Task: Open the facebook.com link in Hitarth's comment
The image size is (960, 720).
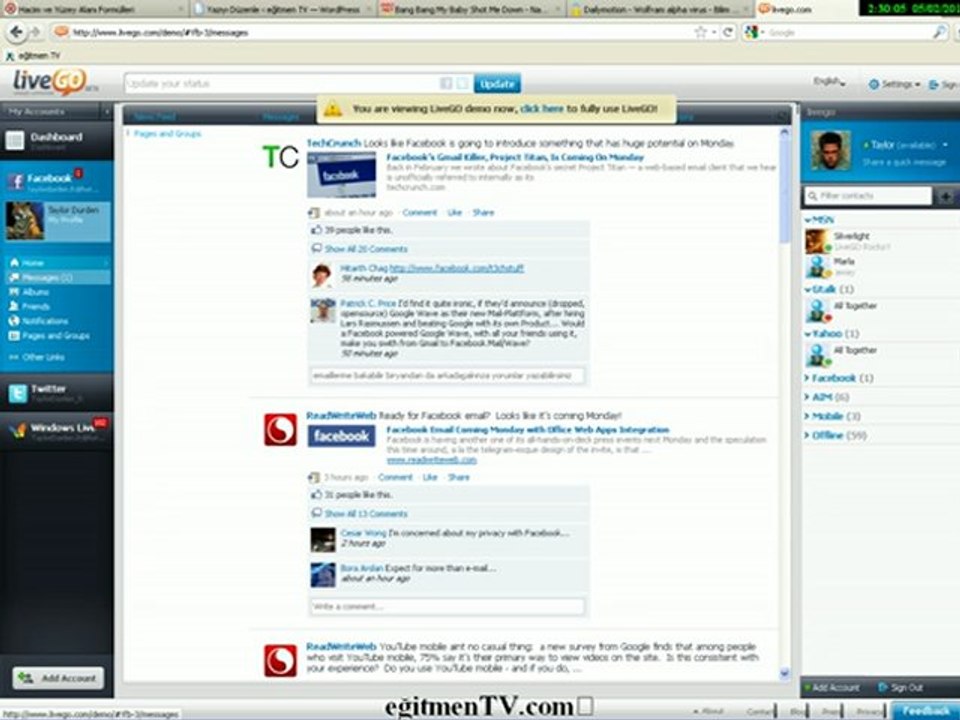Action: tap(456, 268)
